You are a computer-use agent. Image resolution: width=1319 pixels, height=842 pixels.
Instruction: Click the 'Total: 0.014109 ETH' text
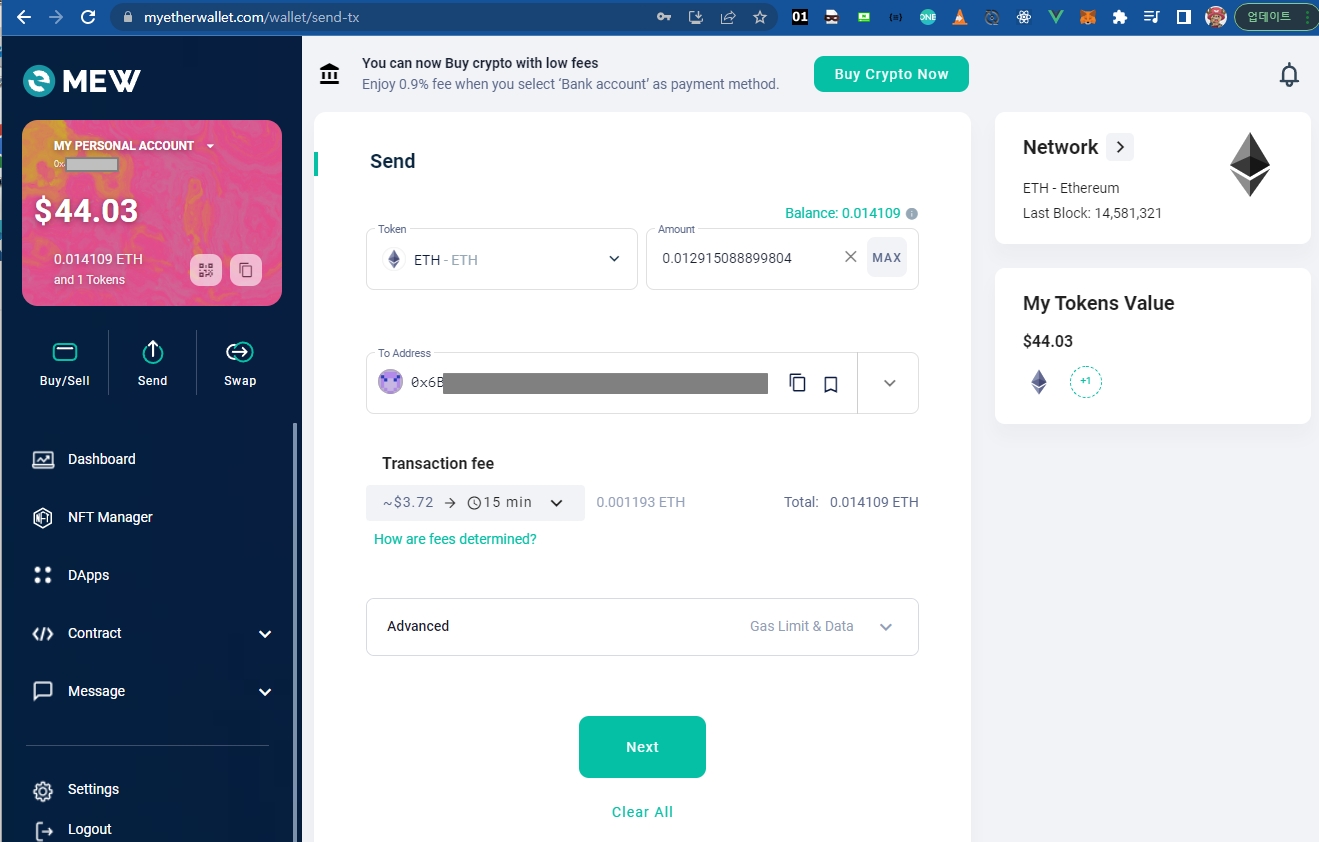851,502
